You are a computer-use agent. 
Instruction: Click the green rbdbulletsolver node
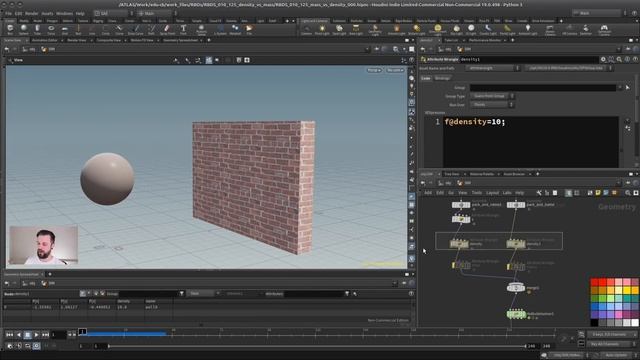click(516, 314)
